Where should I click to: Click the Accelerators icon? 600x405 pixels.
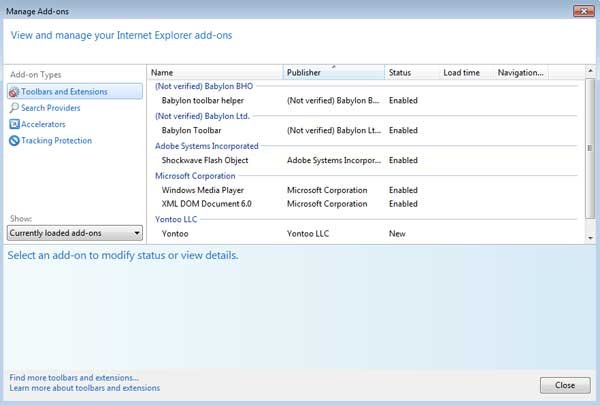coord(14,124)
